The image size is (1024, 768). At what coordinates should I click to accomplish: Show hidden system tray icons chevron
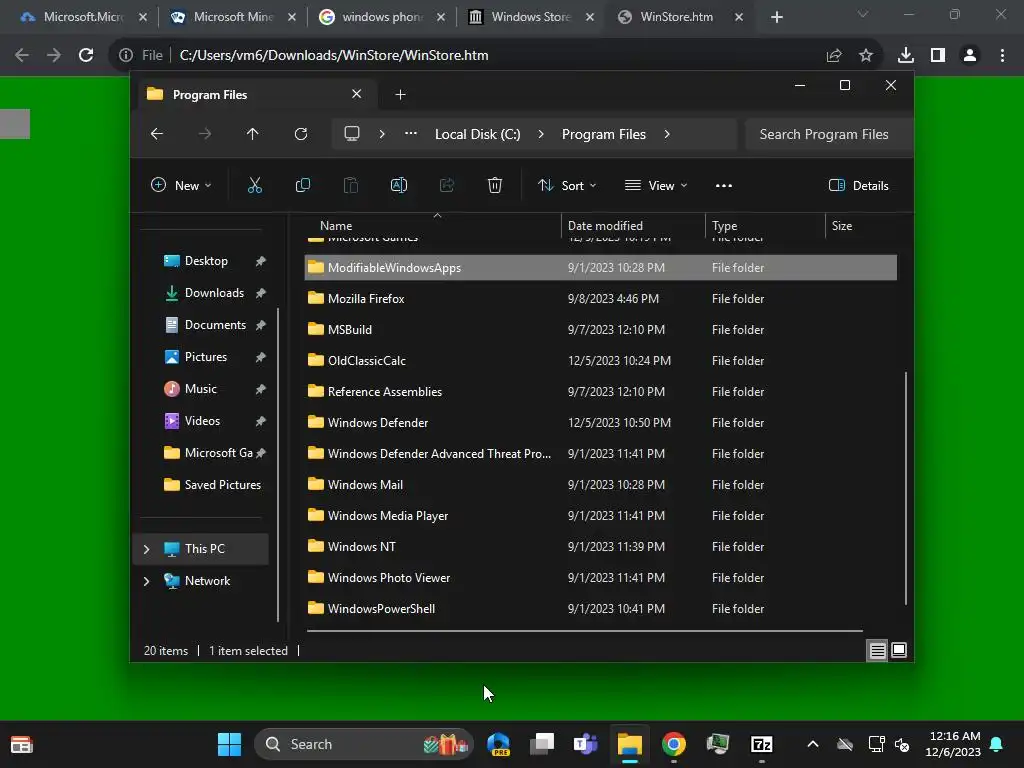coord(813,744)
